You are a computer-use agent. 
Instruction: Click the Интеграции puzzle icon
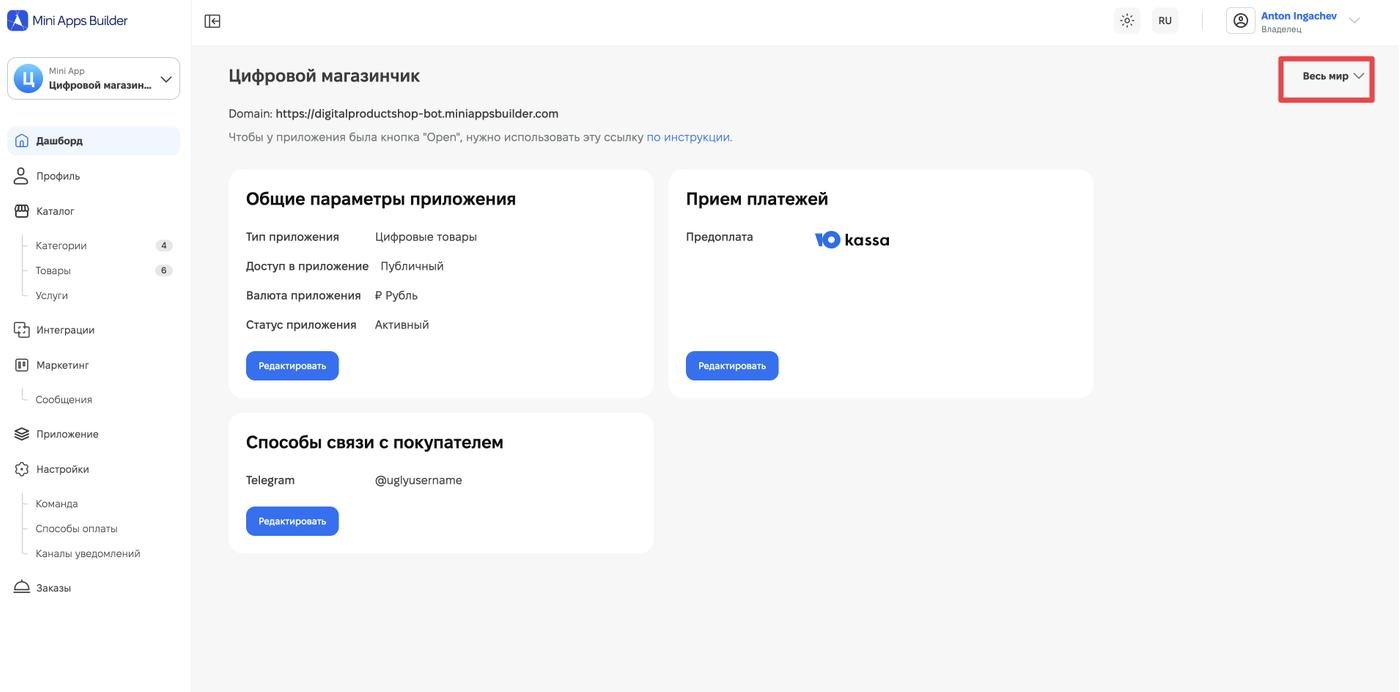[x=21, y=330]
